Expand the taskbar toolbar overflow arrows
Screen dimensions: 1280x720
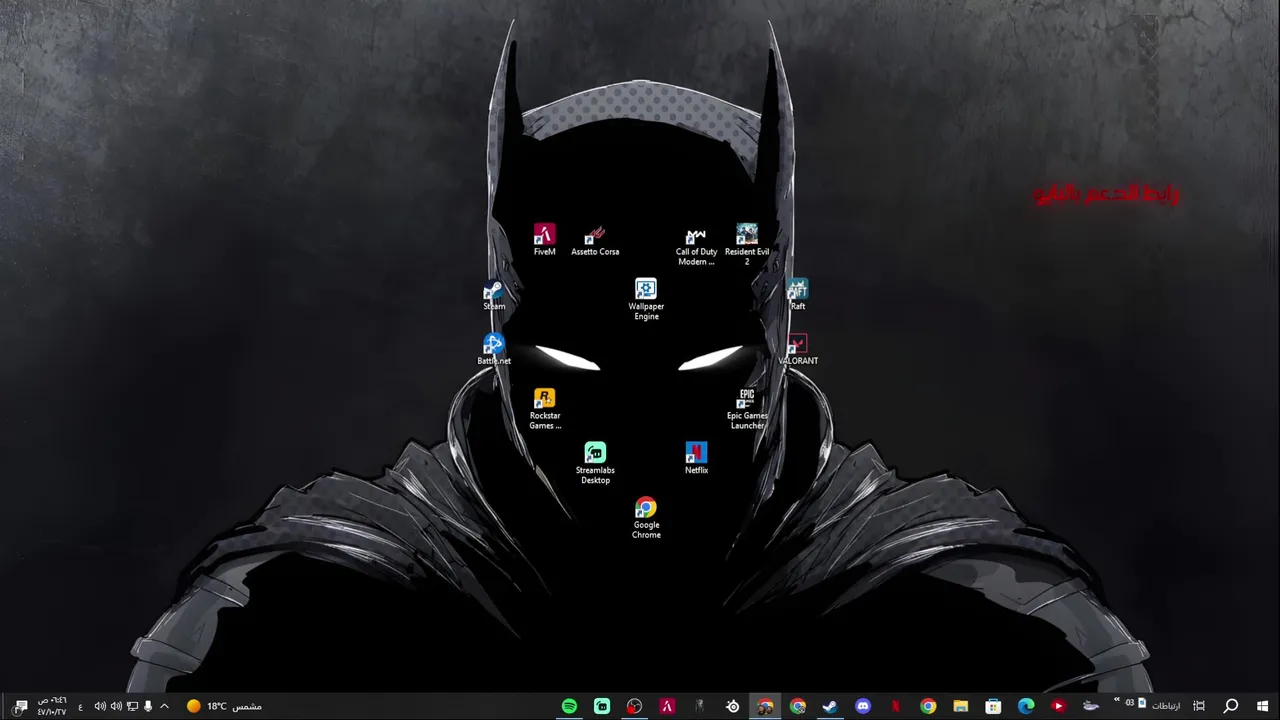[x=1116, y=699]
